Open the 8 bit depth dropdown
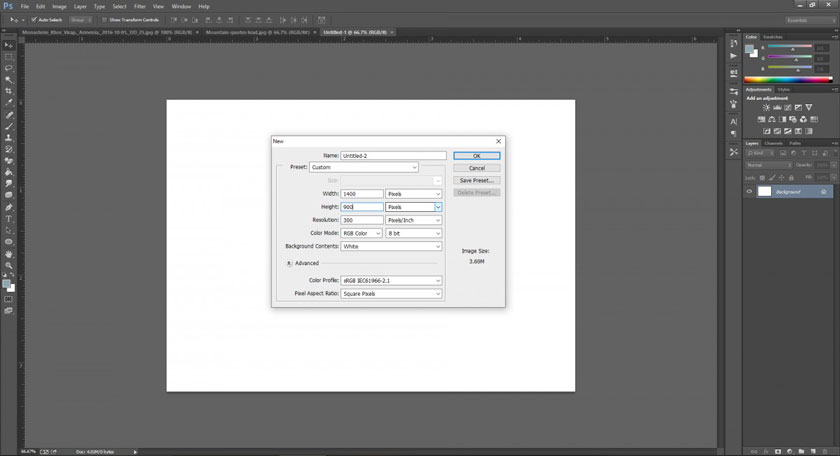This screenshot has height=456, width=840. pos(414,233)
